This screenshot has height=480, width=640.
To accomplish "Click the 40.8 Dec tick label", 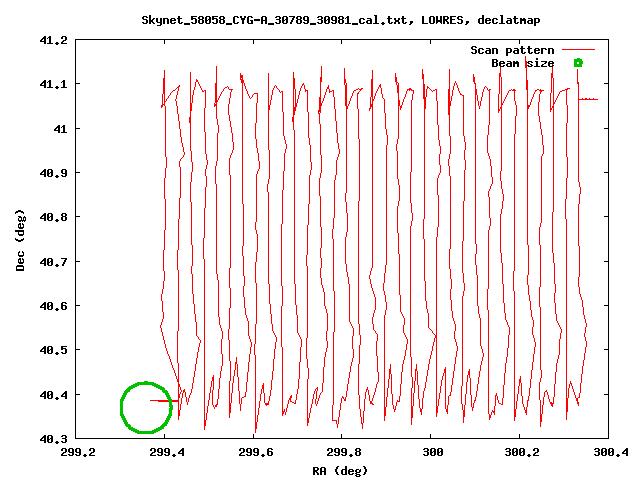I will tap(53, 217).
